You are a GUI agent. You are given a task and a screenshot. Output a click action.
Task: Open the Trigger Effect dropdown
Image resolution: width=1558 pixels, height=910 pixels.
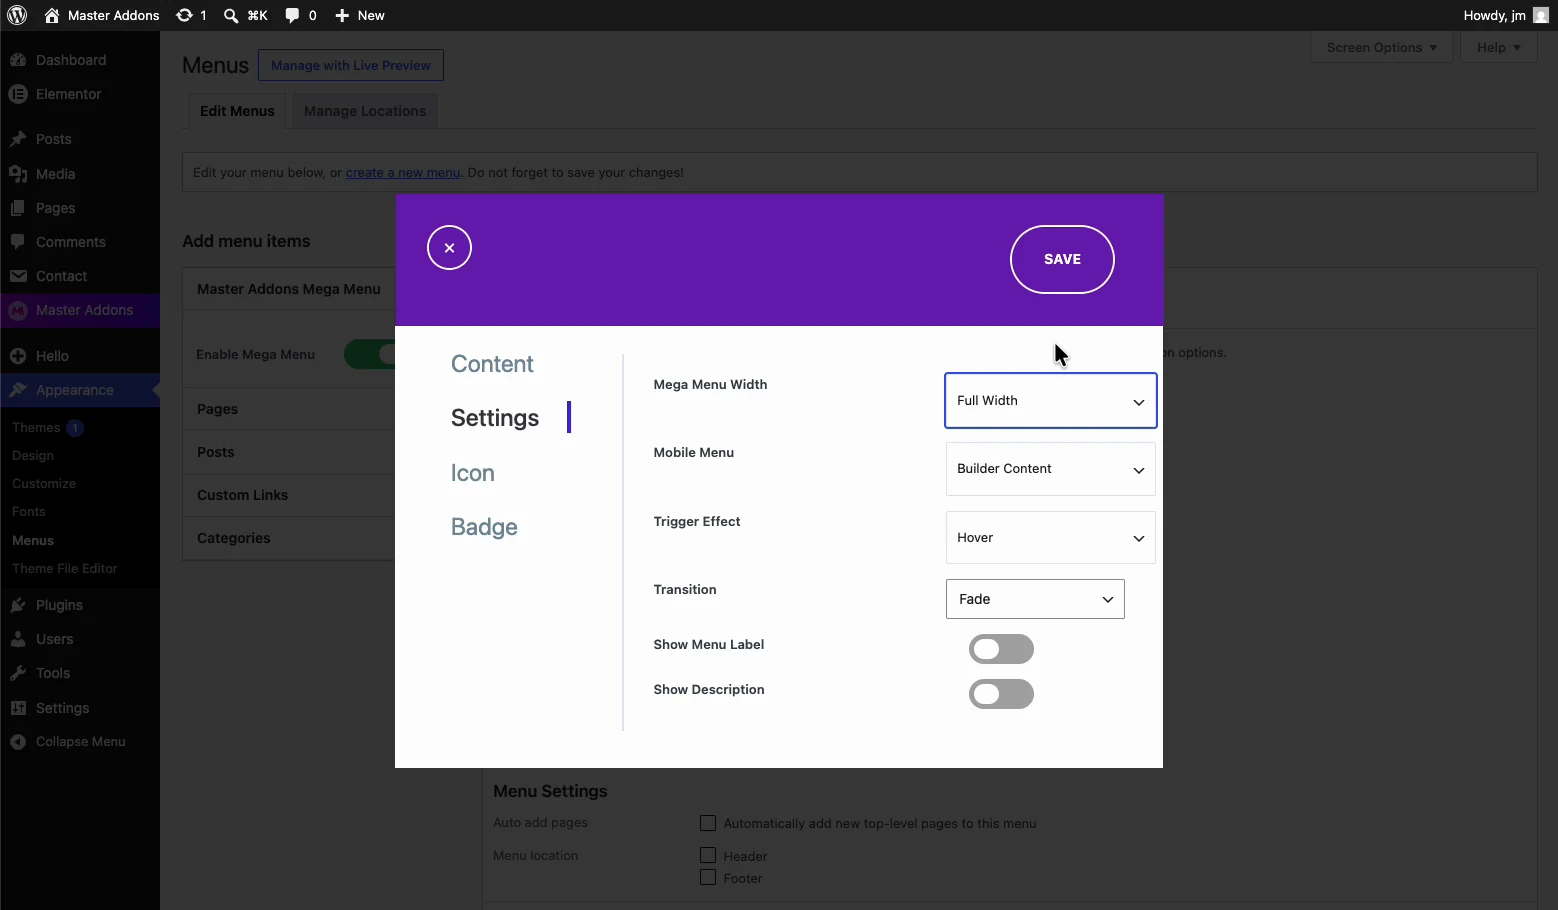pos(1051,538)
